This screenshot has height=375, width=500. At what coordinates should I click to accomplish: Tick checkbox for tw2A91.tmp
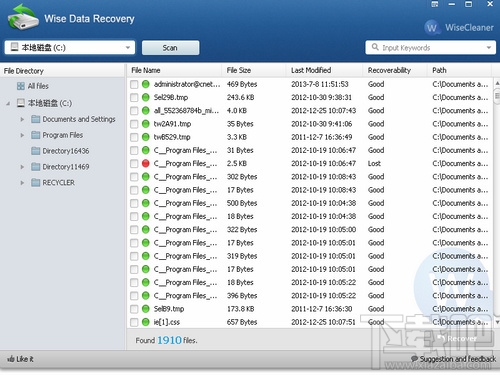(134, 124)
